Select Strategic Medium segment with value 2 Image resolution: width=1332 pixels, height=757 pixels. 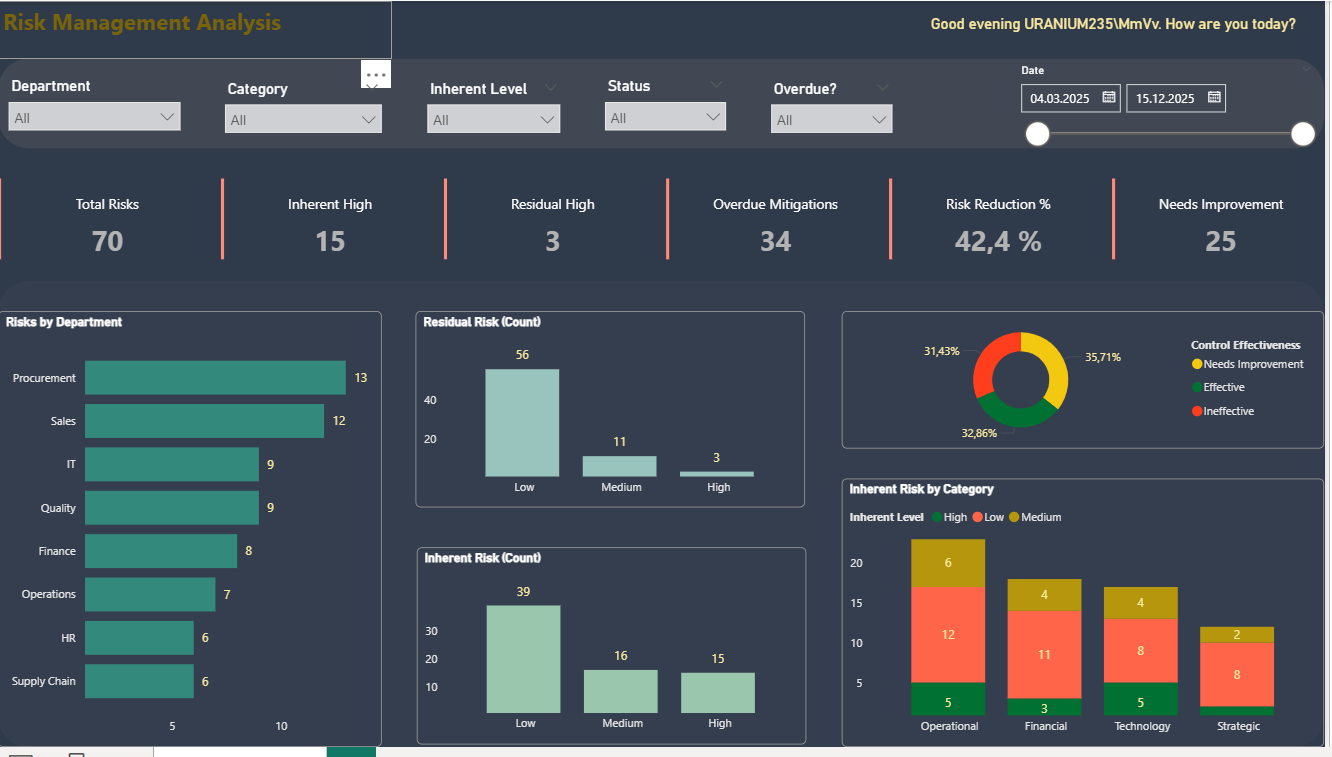pyautogui.click(x=1237, y=635)
